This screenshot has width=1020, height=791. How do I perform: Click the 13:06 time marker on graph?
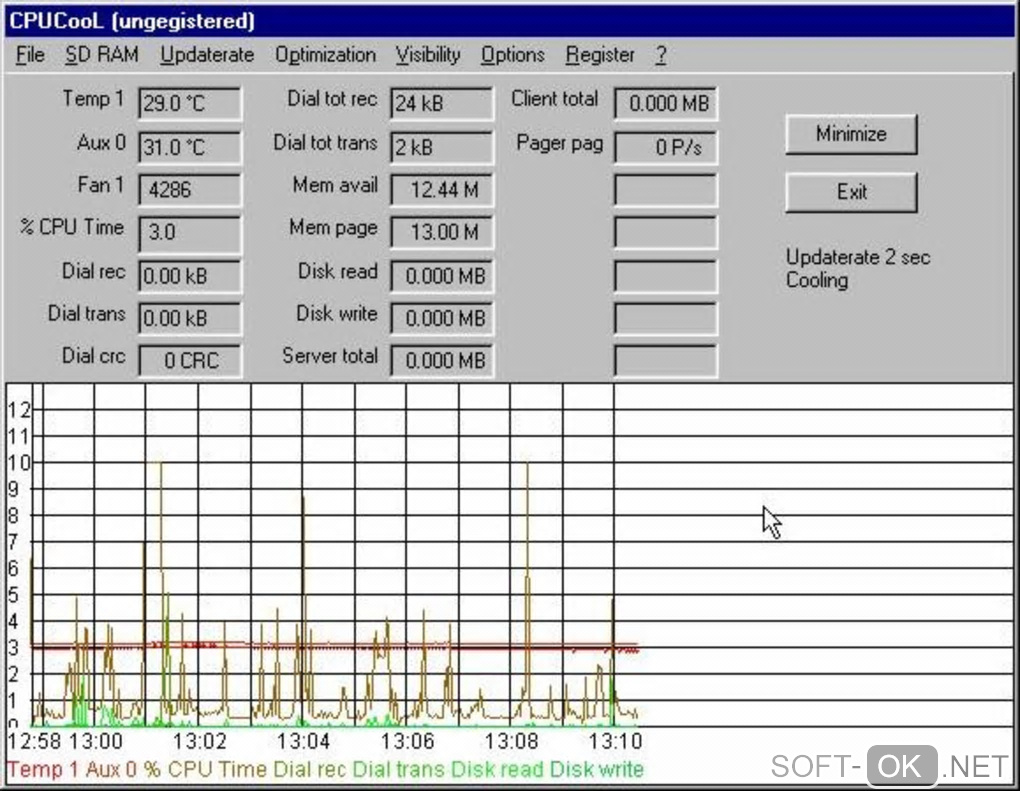tap(407, 741)
